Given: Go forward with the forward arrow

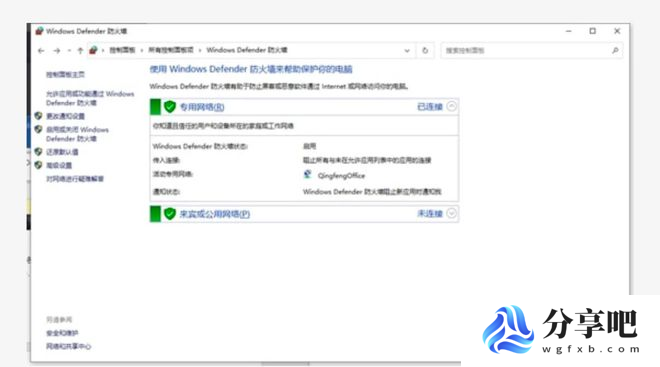Looking at the screenshot, I should coord(57,51).
